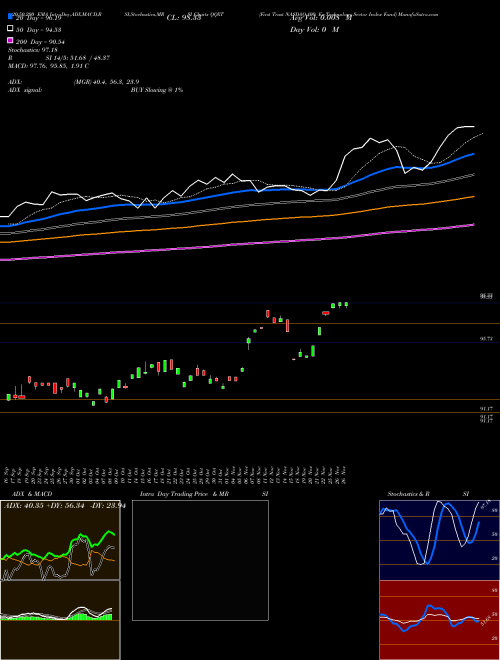Select the '200 Day = 90.54' legend text
This screenshot has height=660, width=500.
coord(40,42)
